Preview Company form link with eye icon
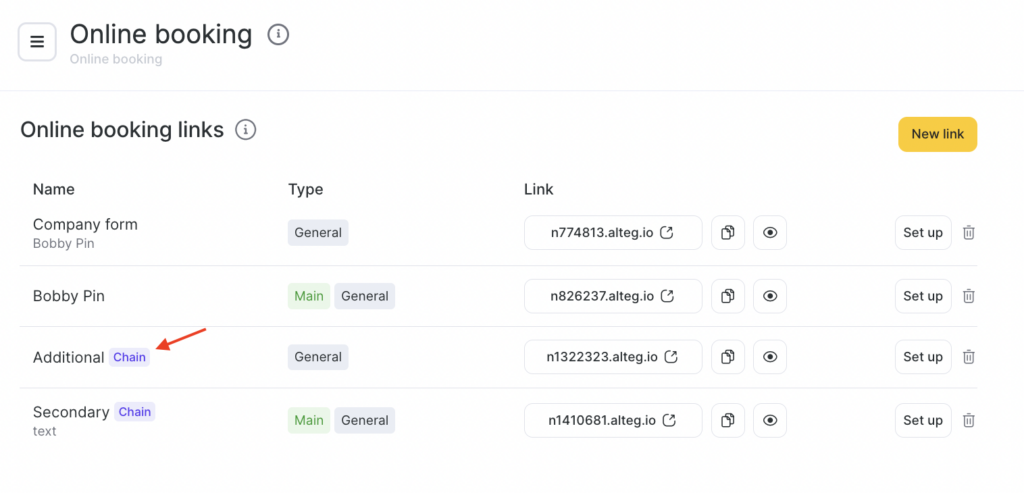 point(769,233)
